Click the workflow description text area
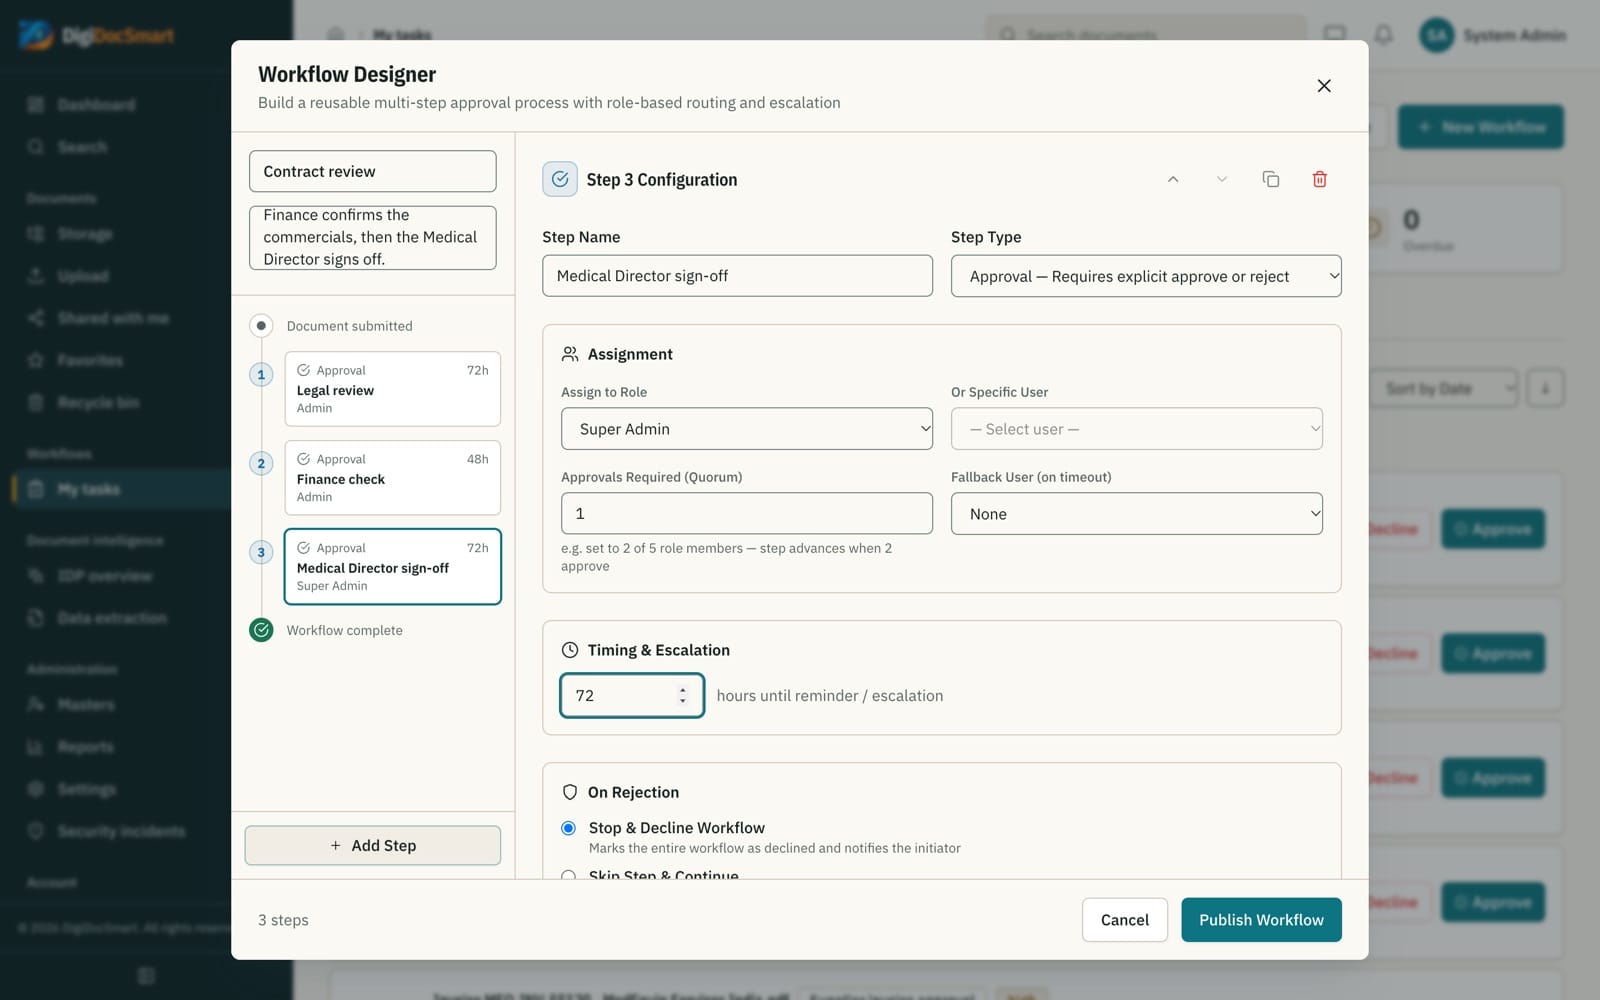The width and height of the screenshot is (1600, 1000). [373, 238]
